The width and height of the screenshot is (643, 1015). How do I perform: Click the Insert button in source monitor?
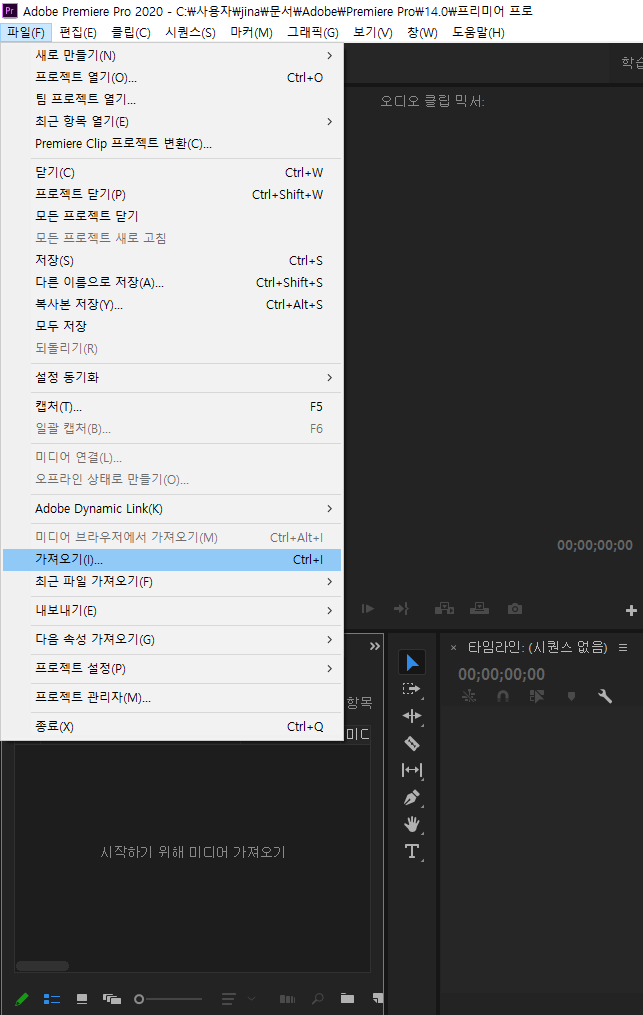444,608
